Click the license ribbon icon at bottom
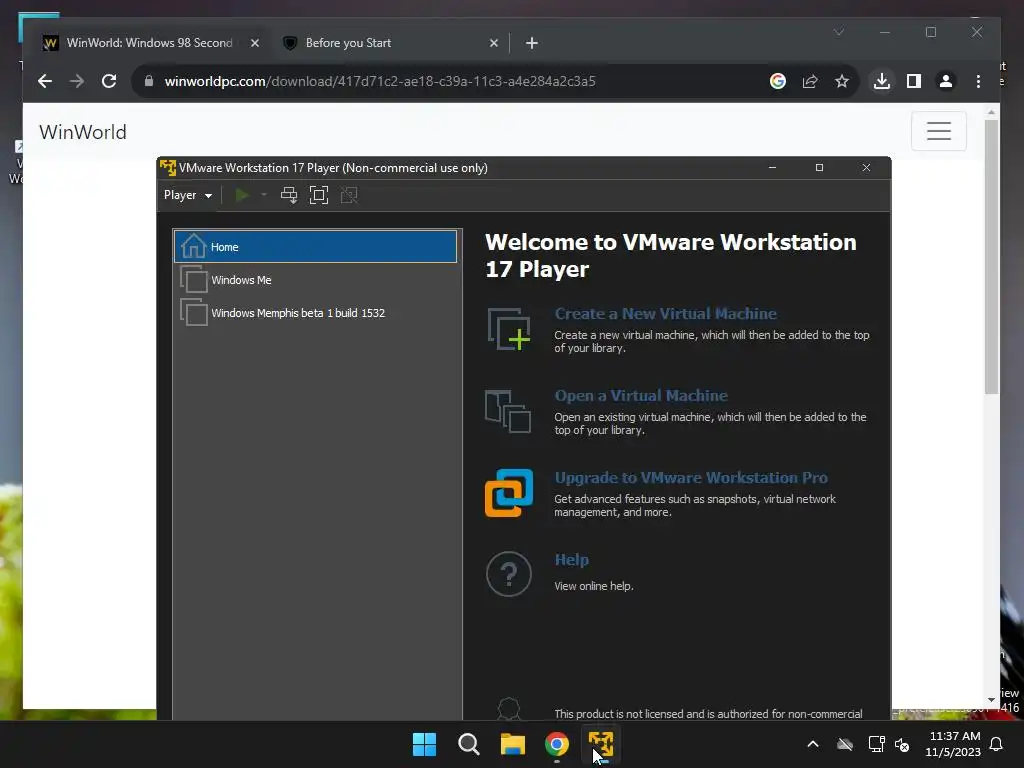The image size is (1024, 768). point(509,709)
